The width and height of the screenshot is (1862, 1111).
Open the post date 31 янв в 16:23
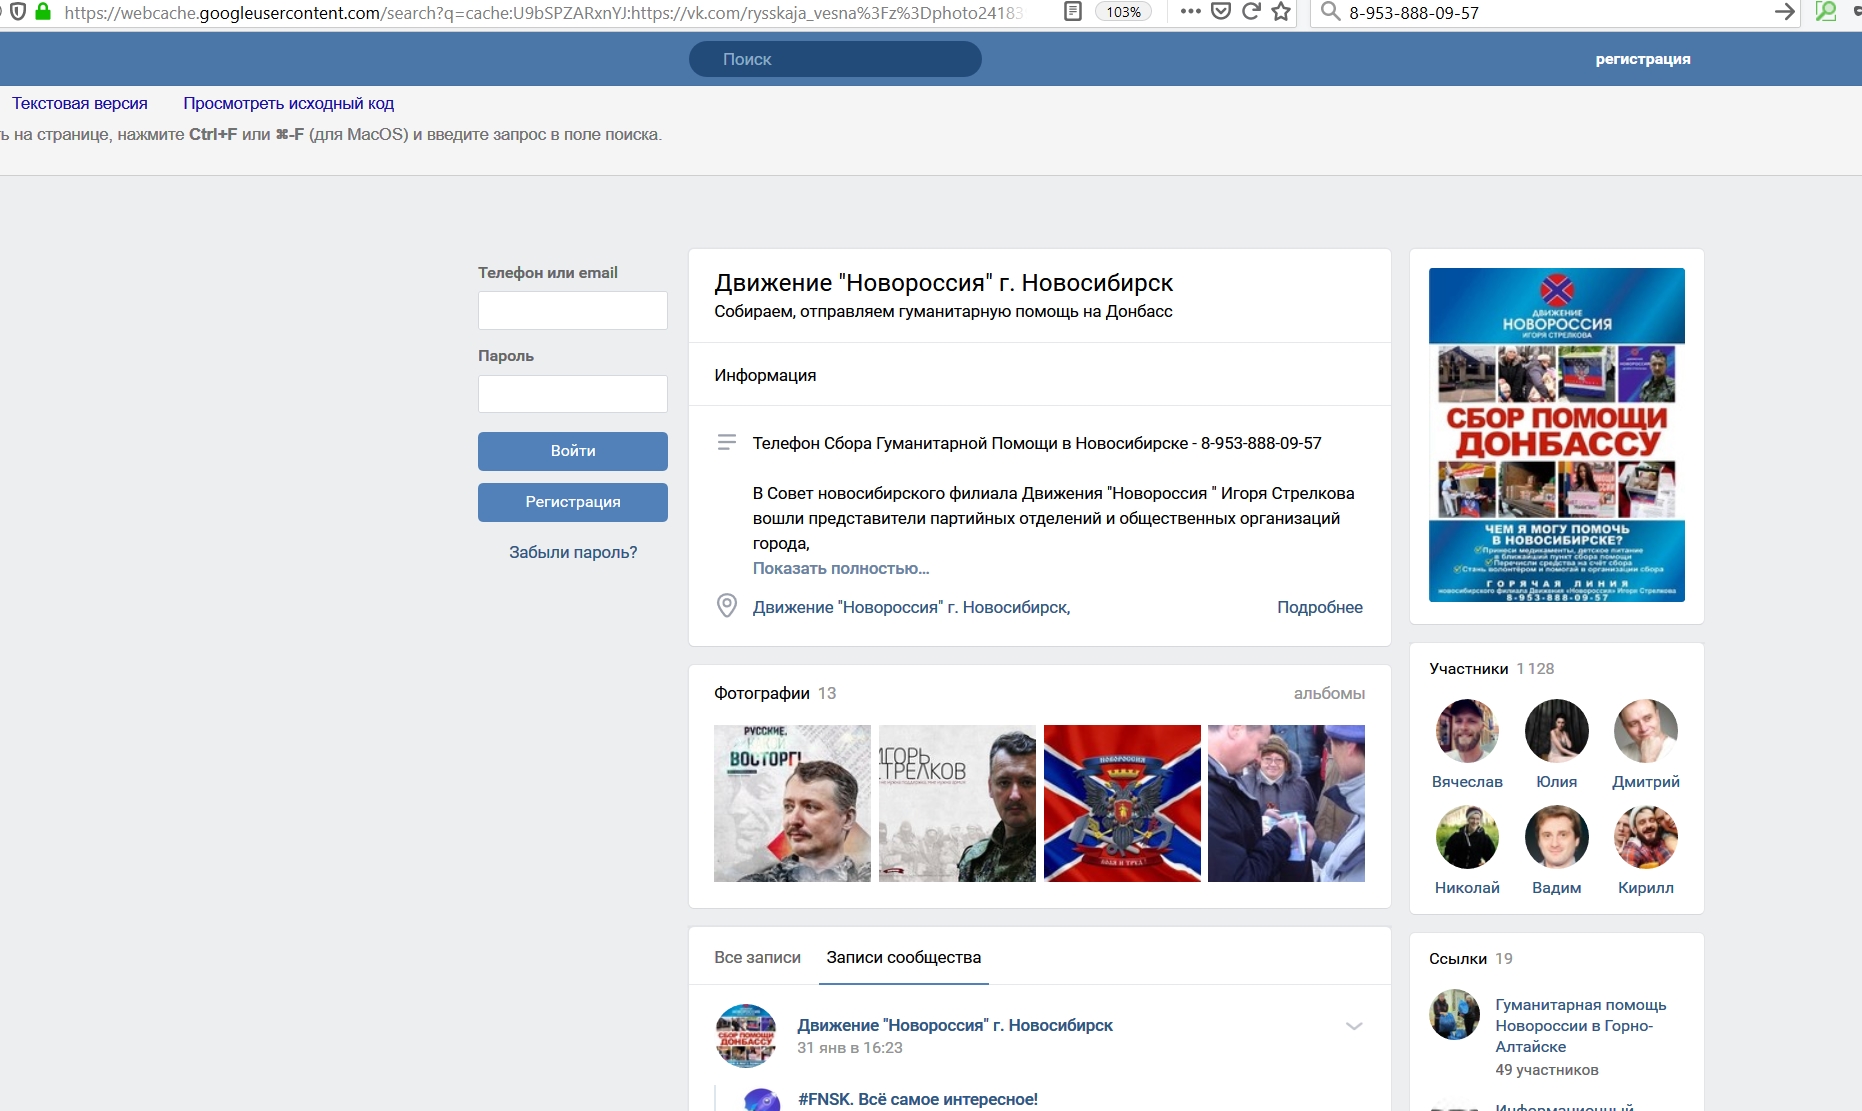(x=850, y=1048)
